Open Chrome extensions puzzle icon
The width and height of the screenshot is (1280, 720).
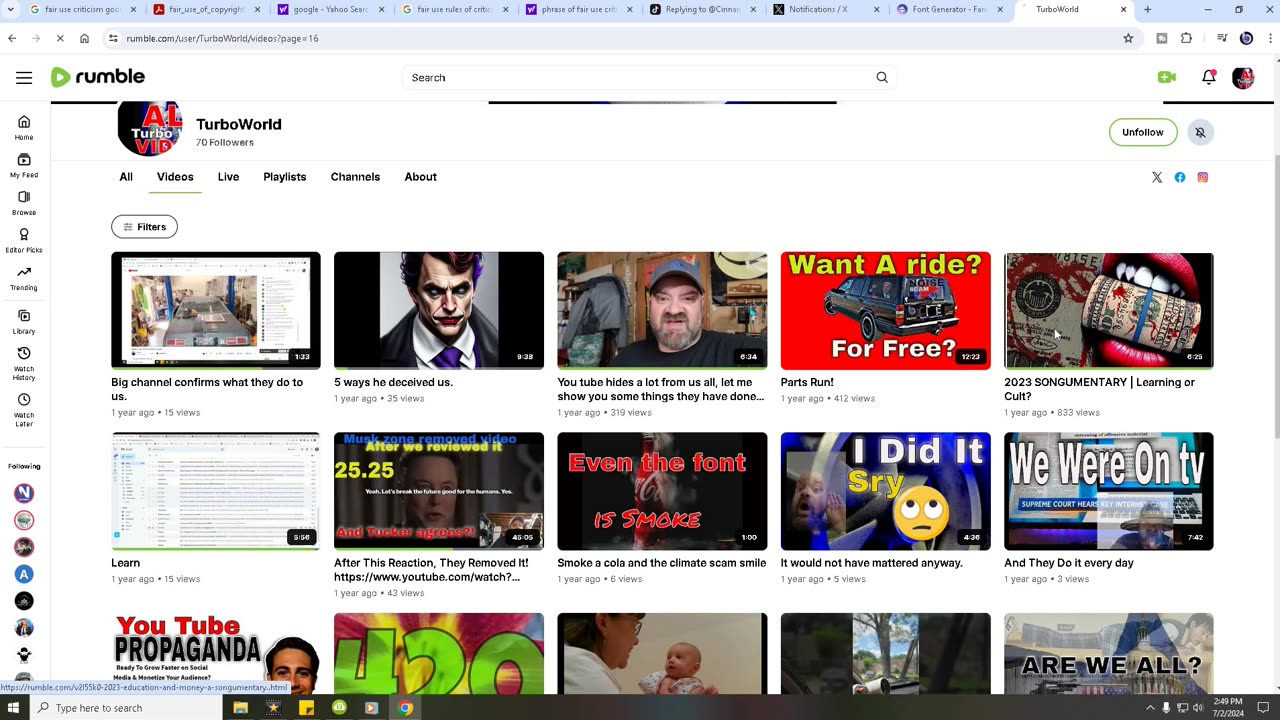point(1186,38)
